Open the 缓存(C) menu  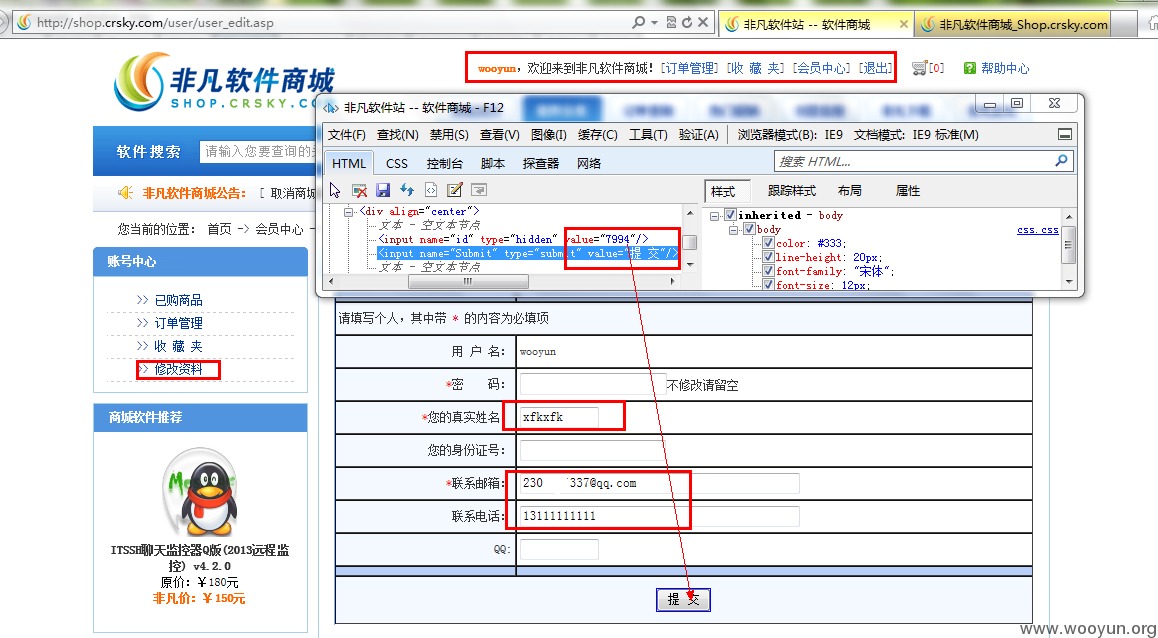(x=597, y=134)
